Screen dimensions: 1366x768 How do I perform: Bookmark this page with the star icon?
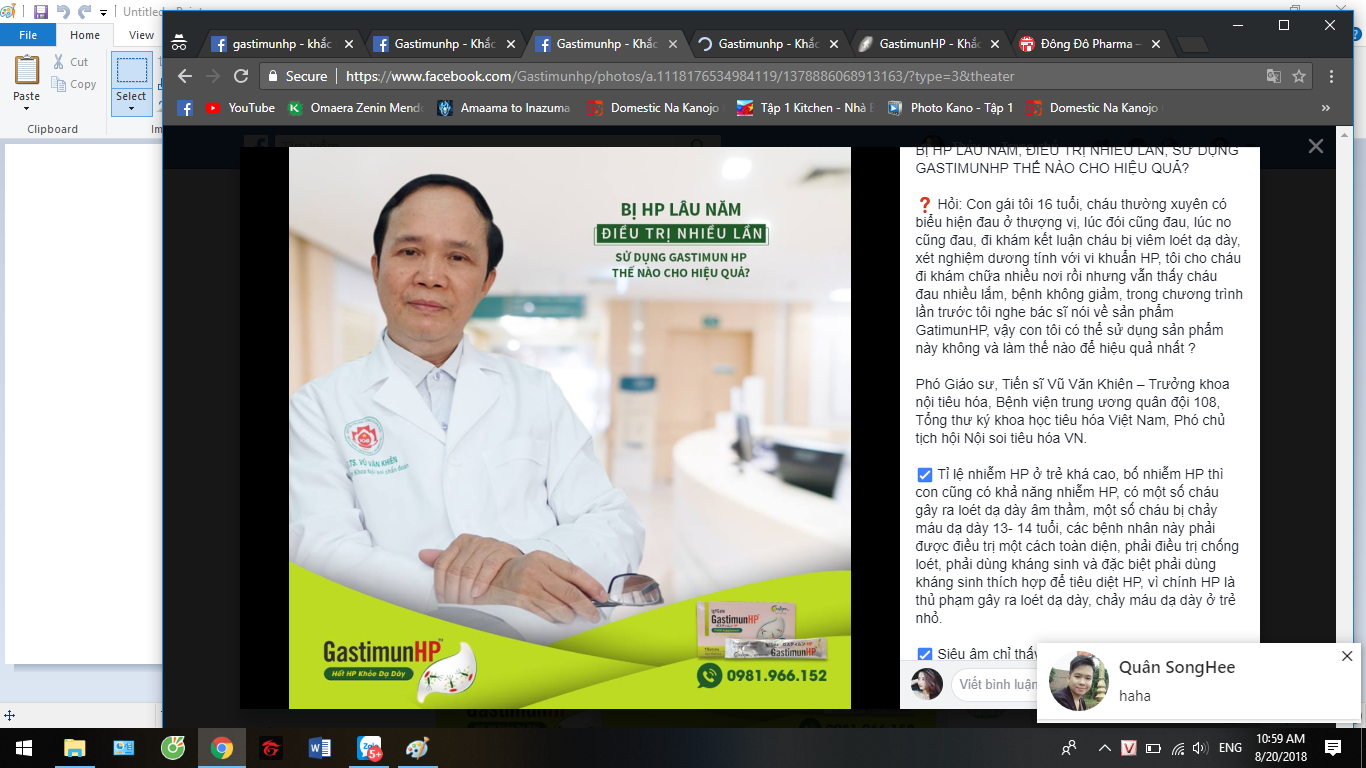coord(1299,76)
